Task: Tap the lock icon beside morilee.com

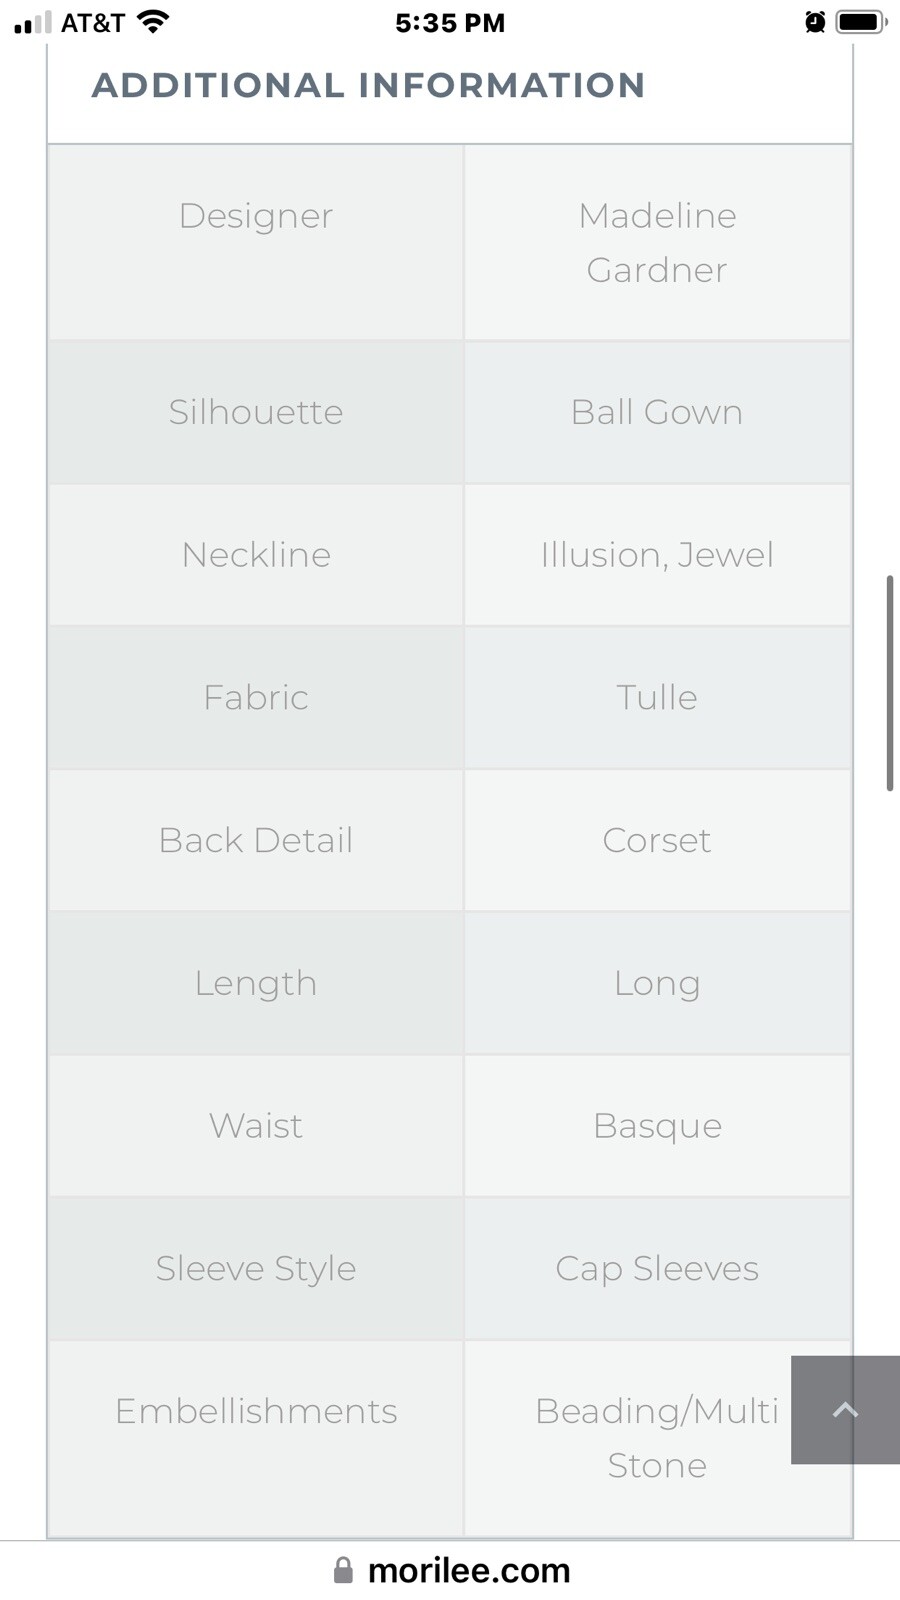Action: point(343,1570)
